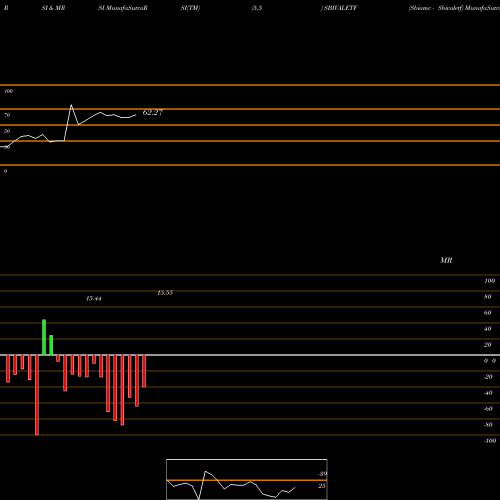The width and height of the screenshot is (500, 500).
Task: Click the MR axis label -80
Action: [488, 425]
